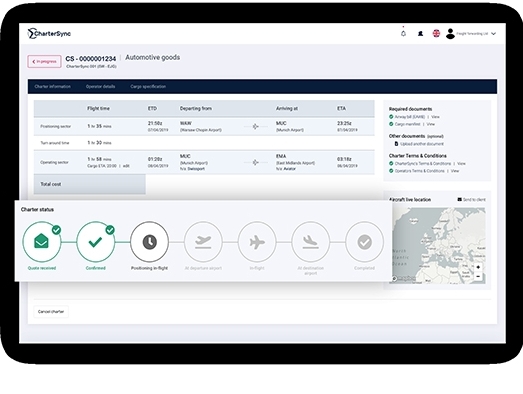
Task: Open the notifications bell
Action: (x=403, y=33)
